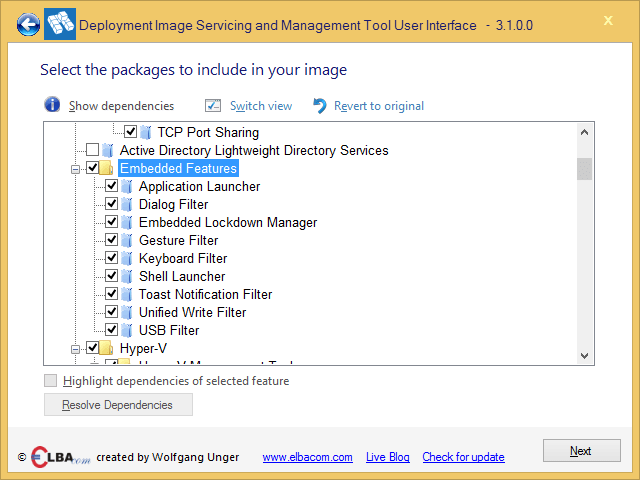640x480 pixels.
Task: Click the Embedded Lockdown Manager package icon
Action: click(127, 222)
